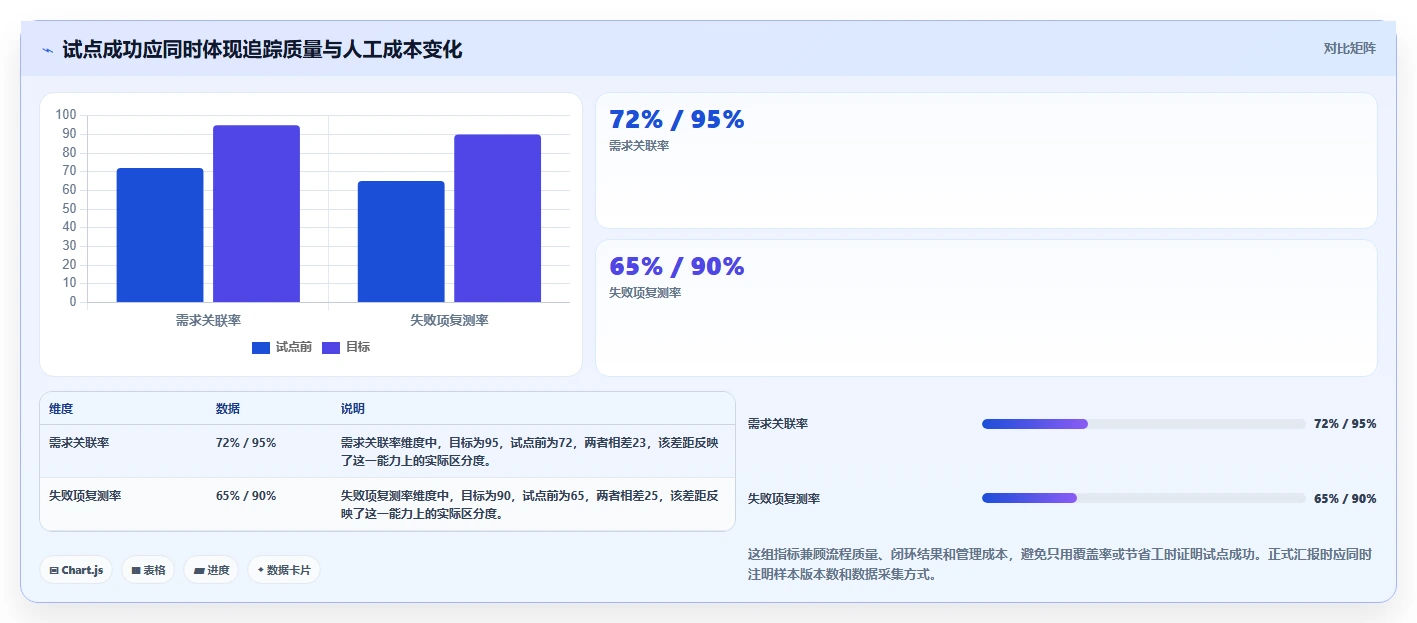
Task: Click the 失败项复测率 label beside the progress bar
Action: (x=784, y=498)
